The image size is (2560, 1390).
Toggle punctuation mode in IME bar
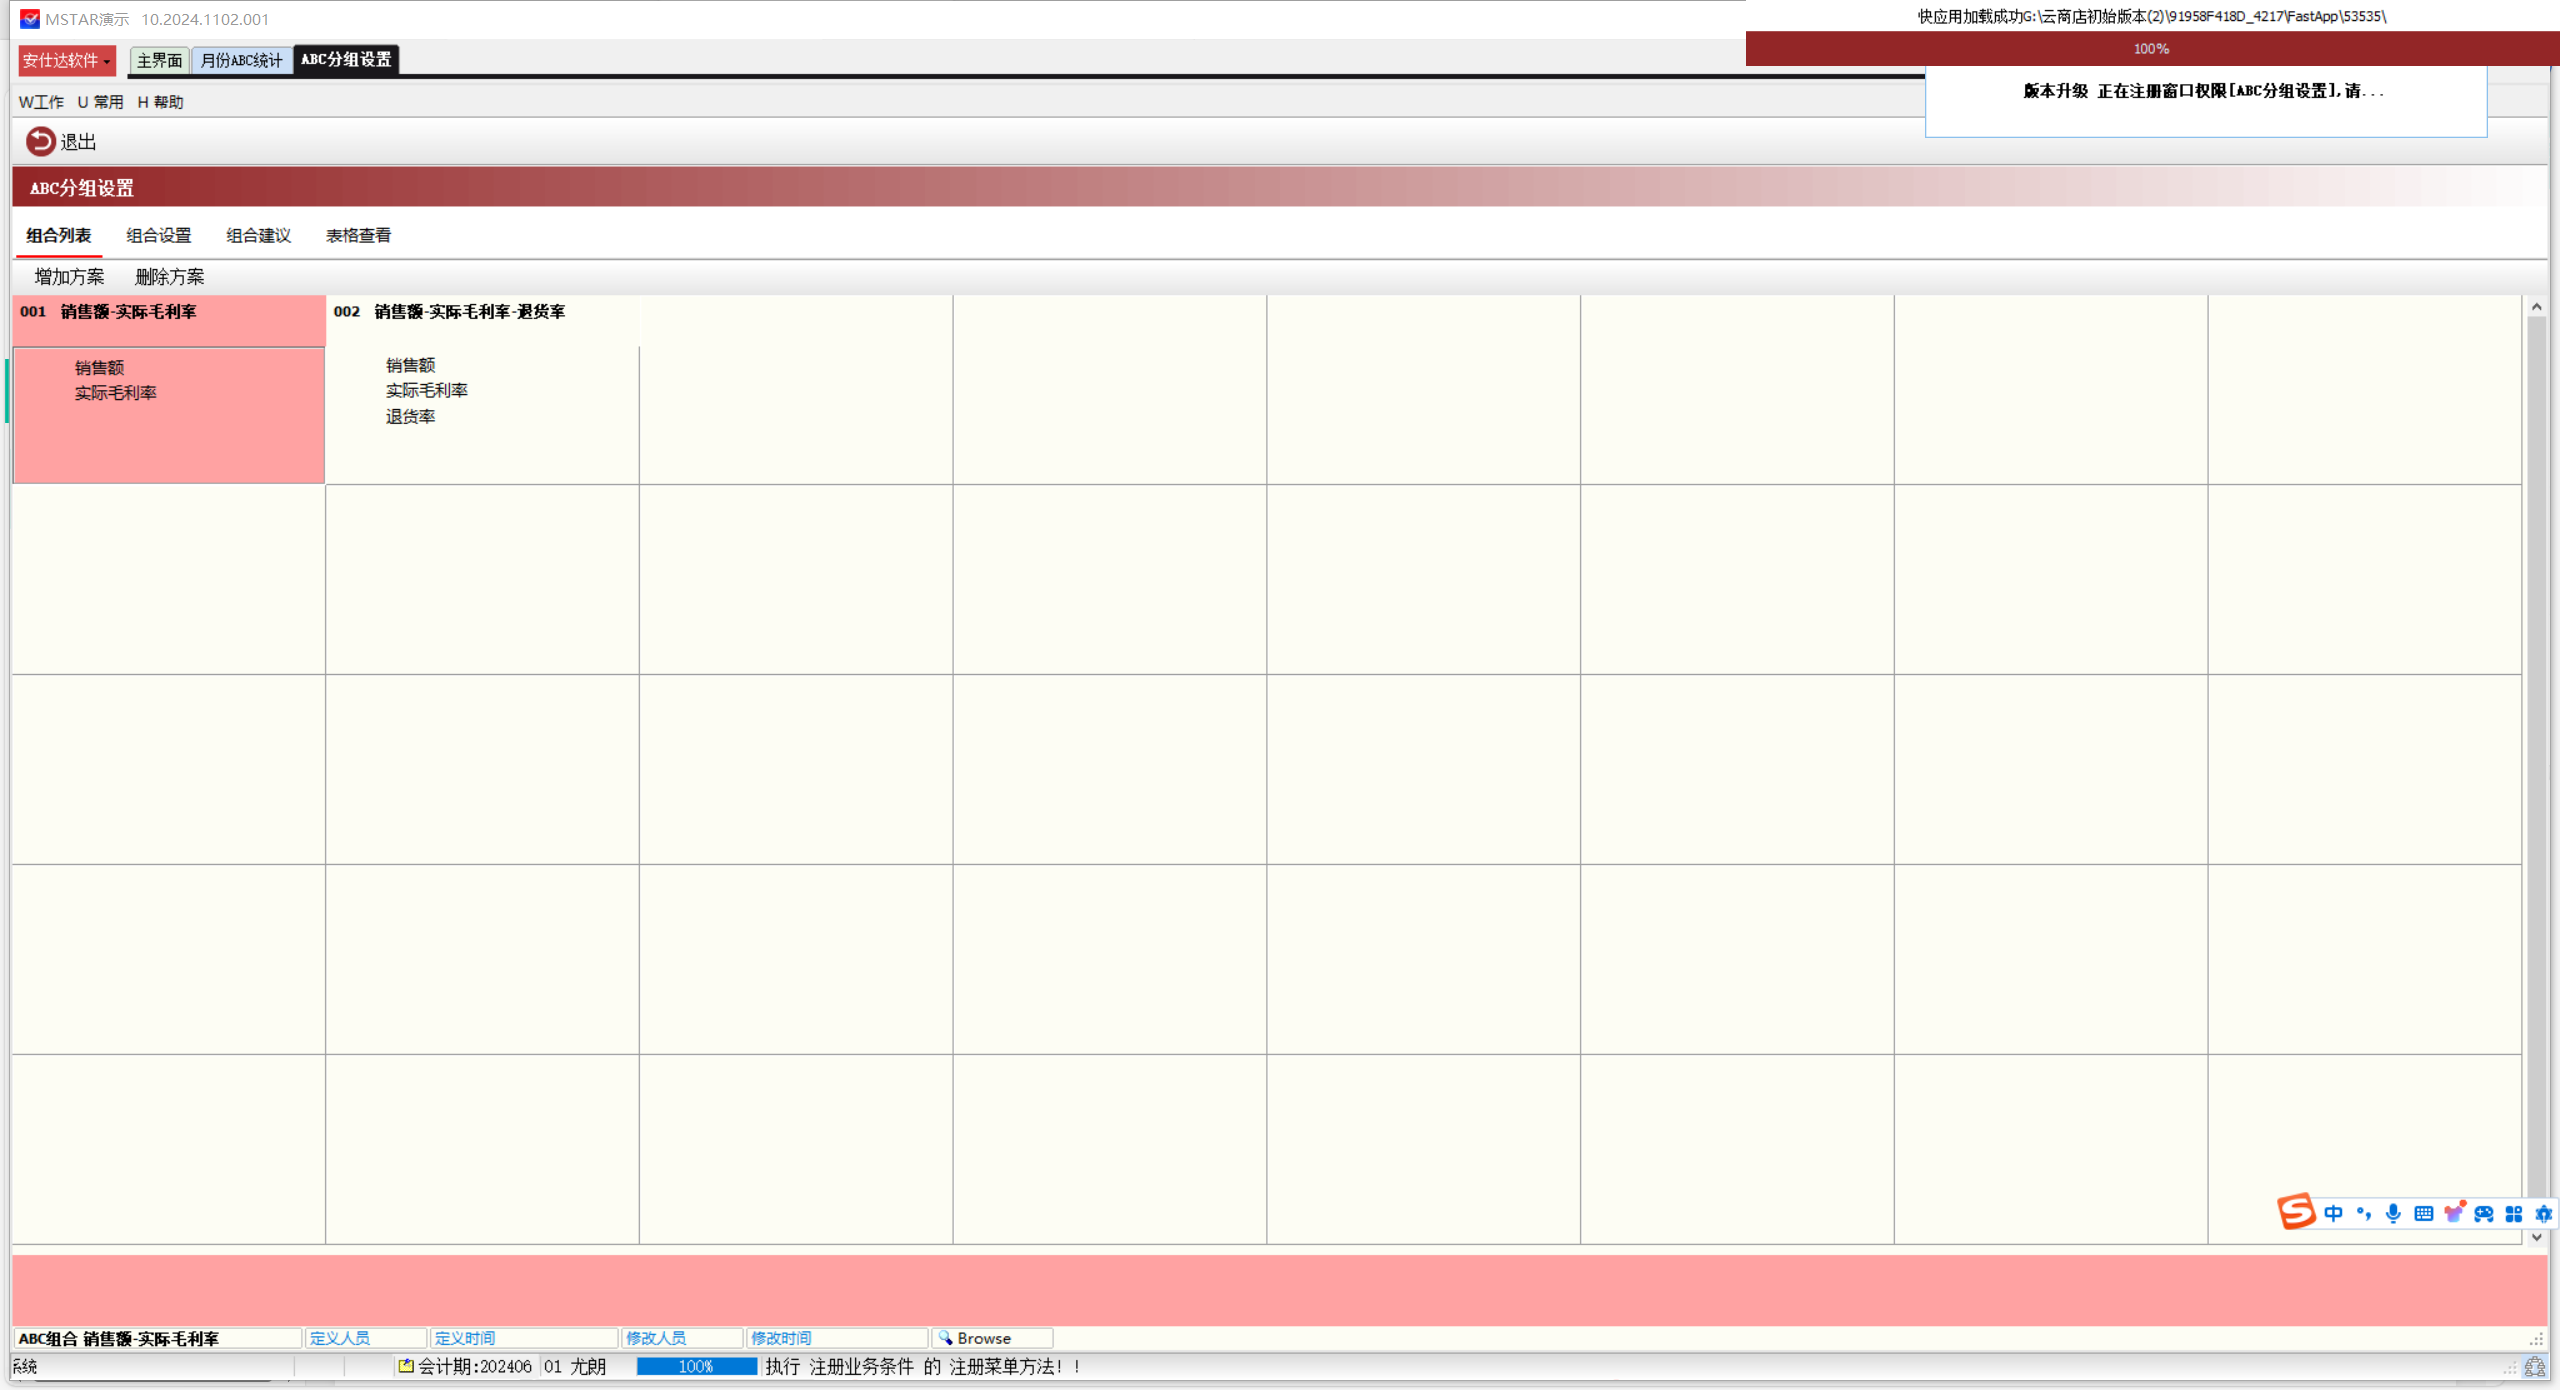[2363, 1213]
